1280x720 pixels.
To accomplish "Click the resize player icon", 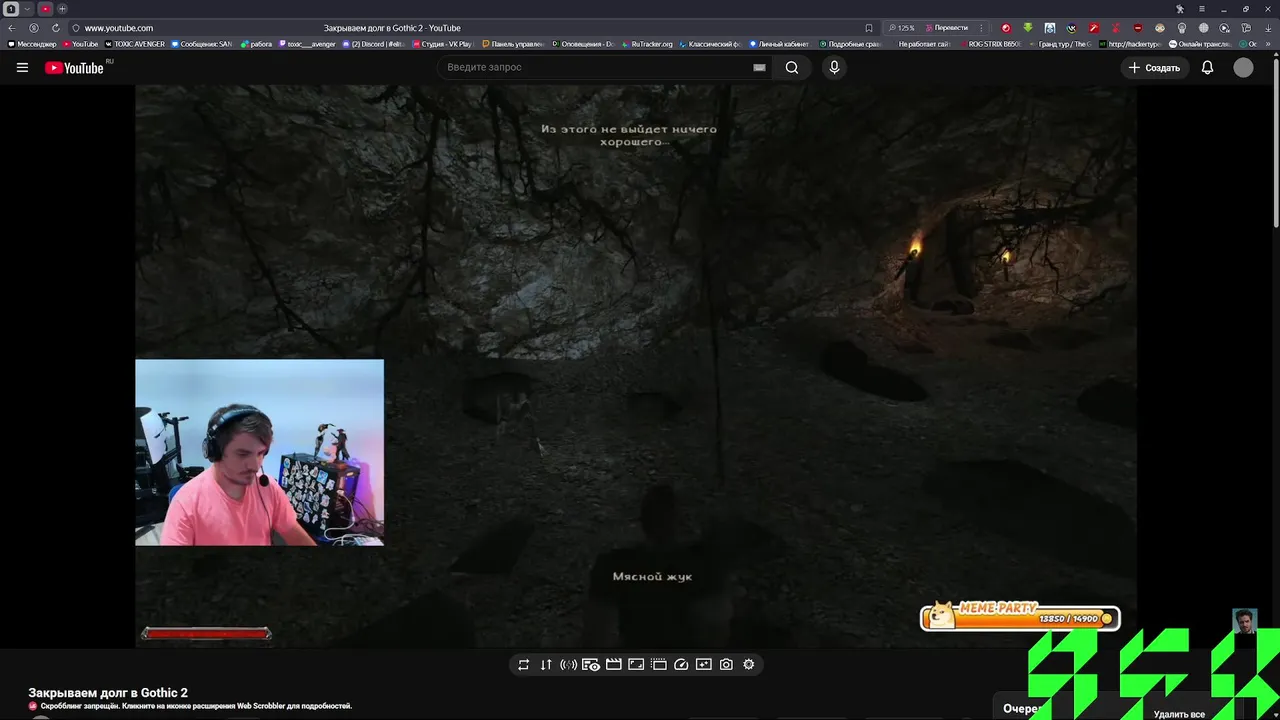I will (x=636, y=664).
